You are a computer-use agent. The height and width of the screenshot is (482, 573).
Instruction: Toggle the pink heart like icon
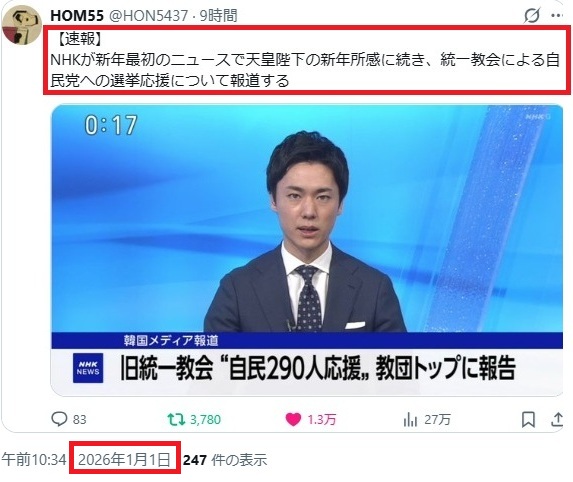coord(293,420)
